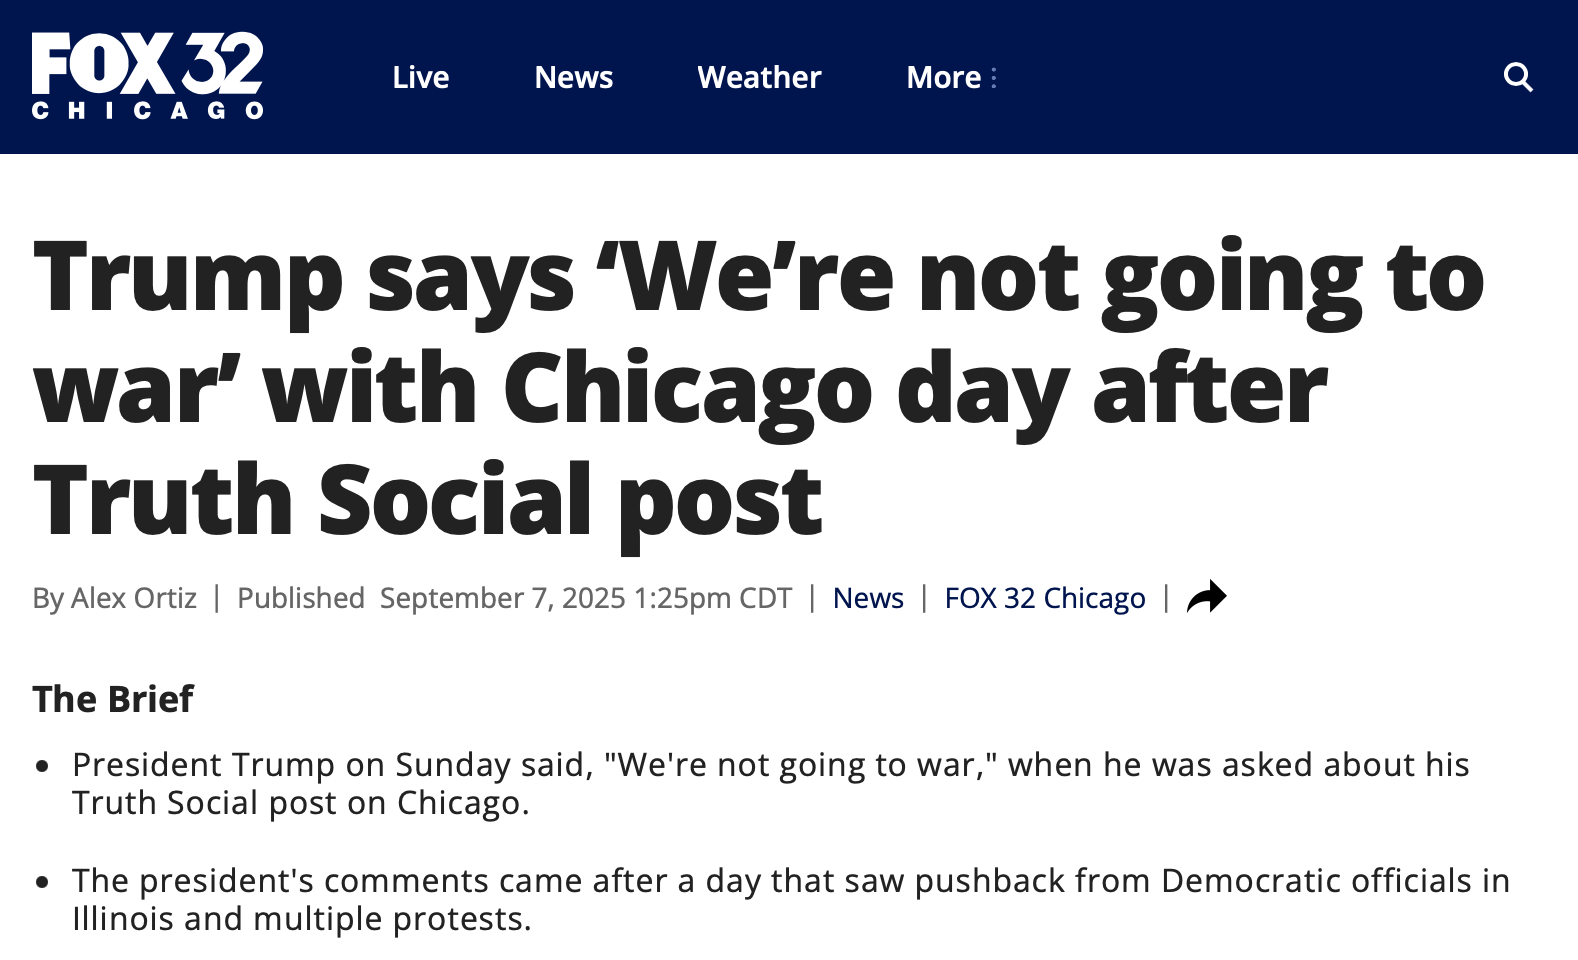Screen dimensions: 1578x960
Task: Open the Live nav item
Action: click(420, 77)
